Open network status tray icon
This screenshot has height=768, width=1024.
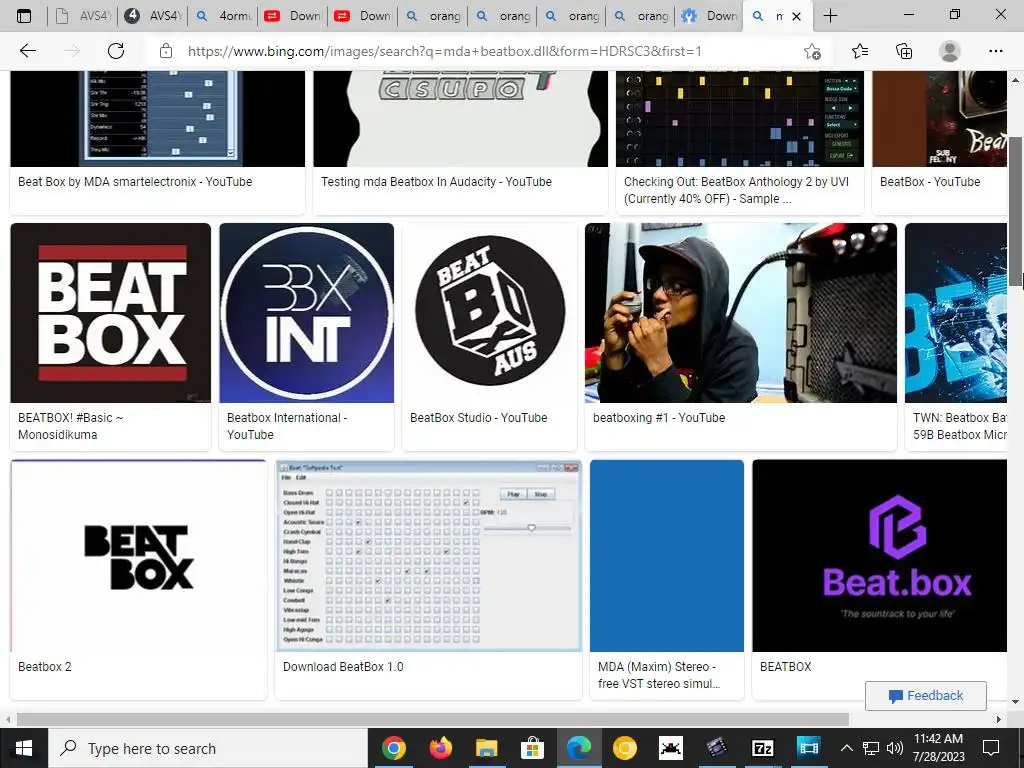point(871,748)
